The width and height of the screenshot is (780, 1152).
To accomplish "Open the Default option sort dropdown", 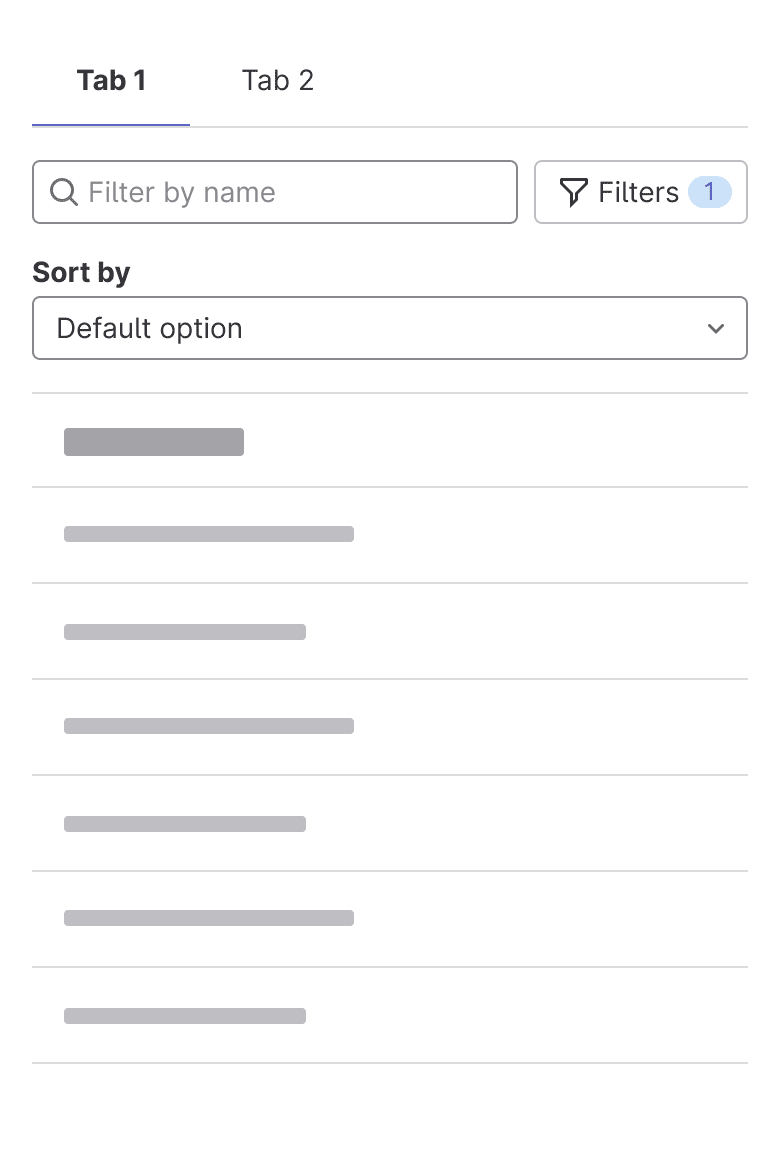I will tap(390, 328).
